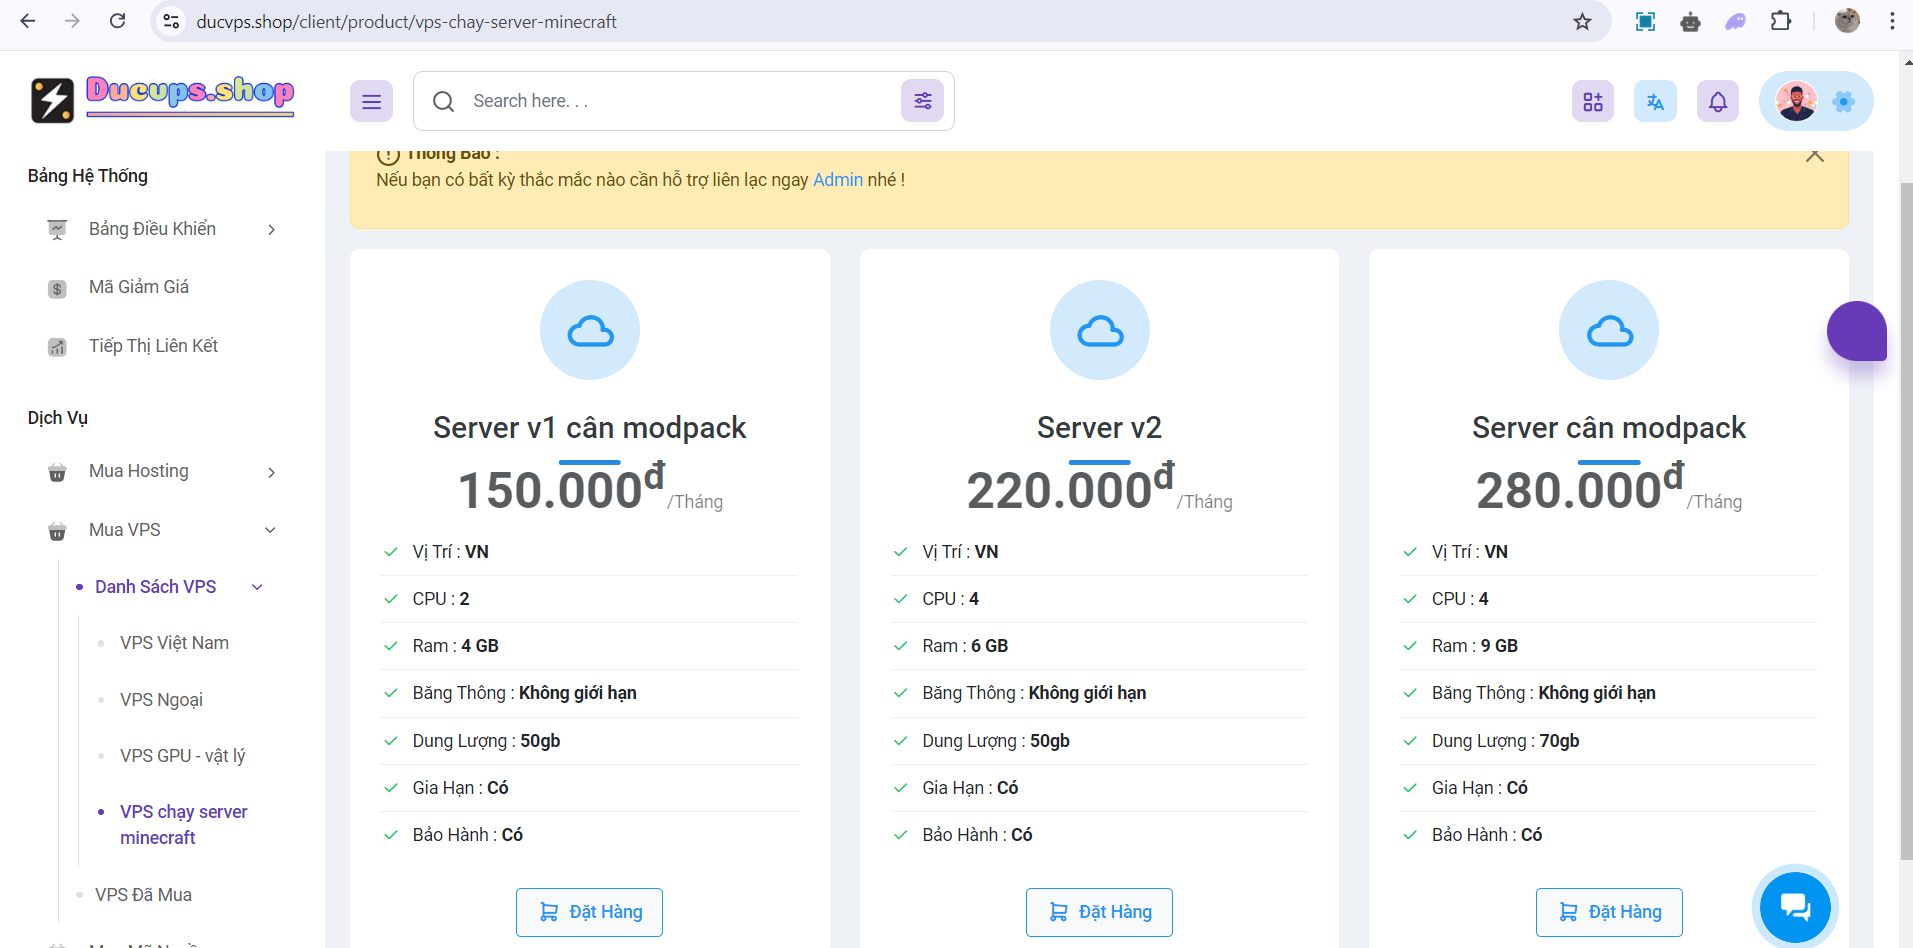
Task: Go back to the previous page
Action: tap(28, 21)
